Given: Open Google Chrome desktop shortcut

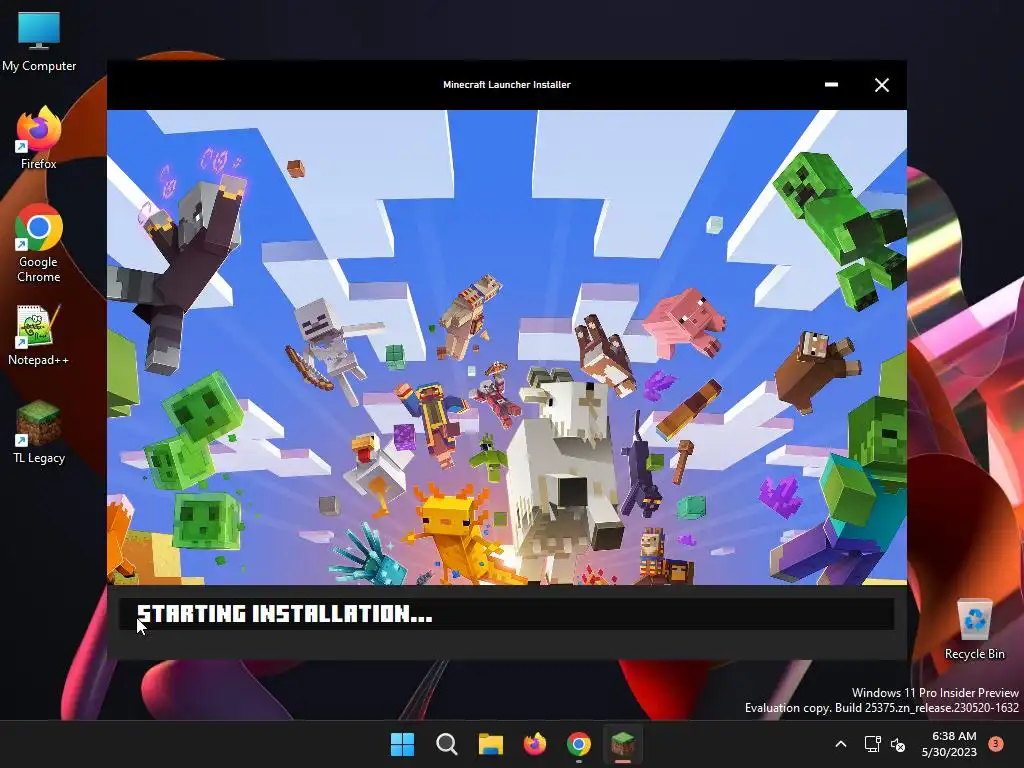Looking at the screenshot, I should click(39, 244).
